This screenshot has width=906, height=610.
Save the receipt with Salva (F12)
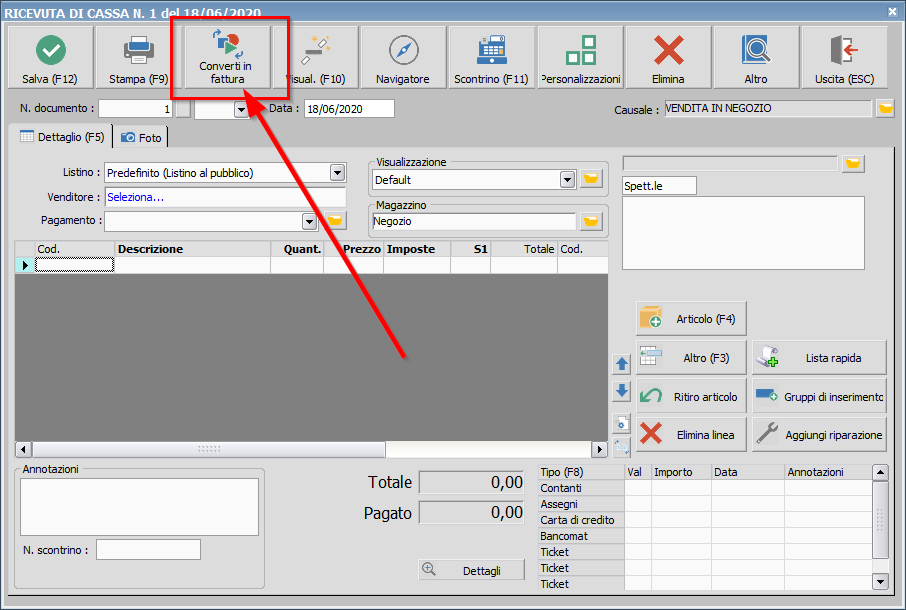(50, 58)
